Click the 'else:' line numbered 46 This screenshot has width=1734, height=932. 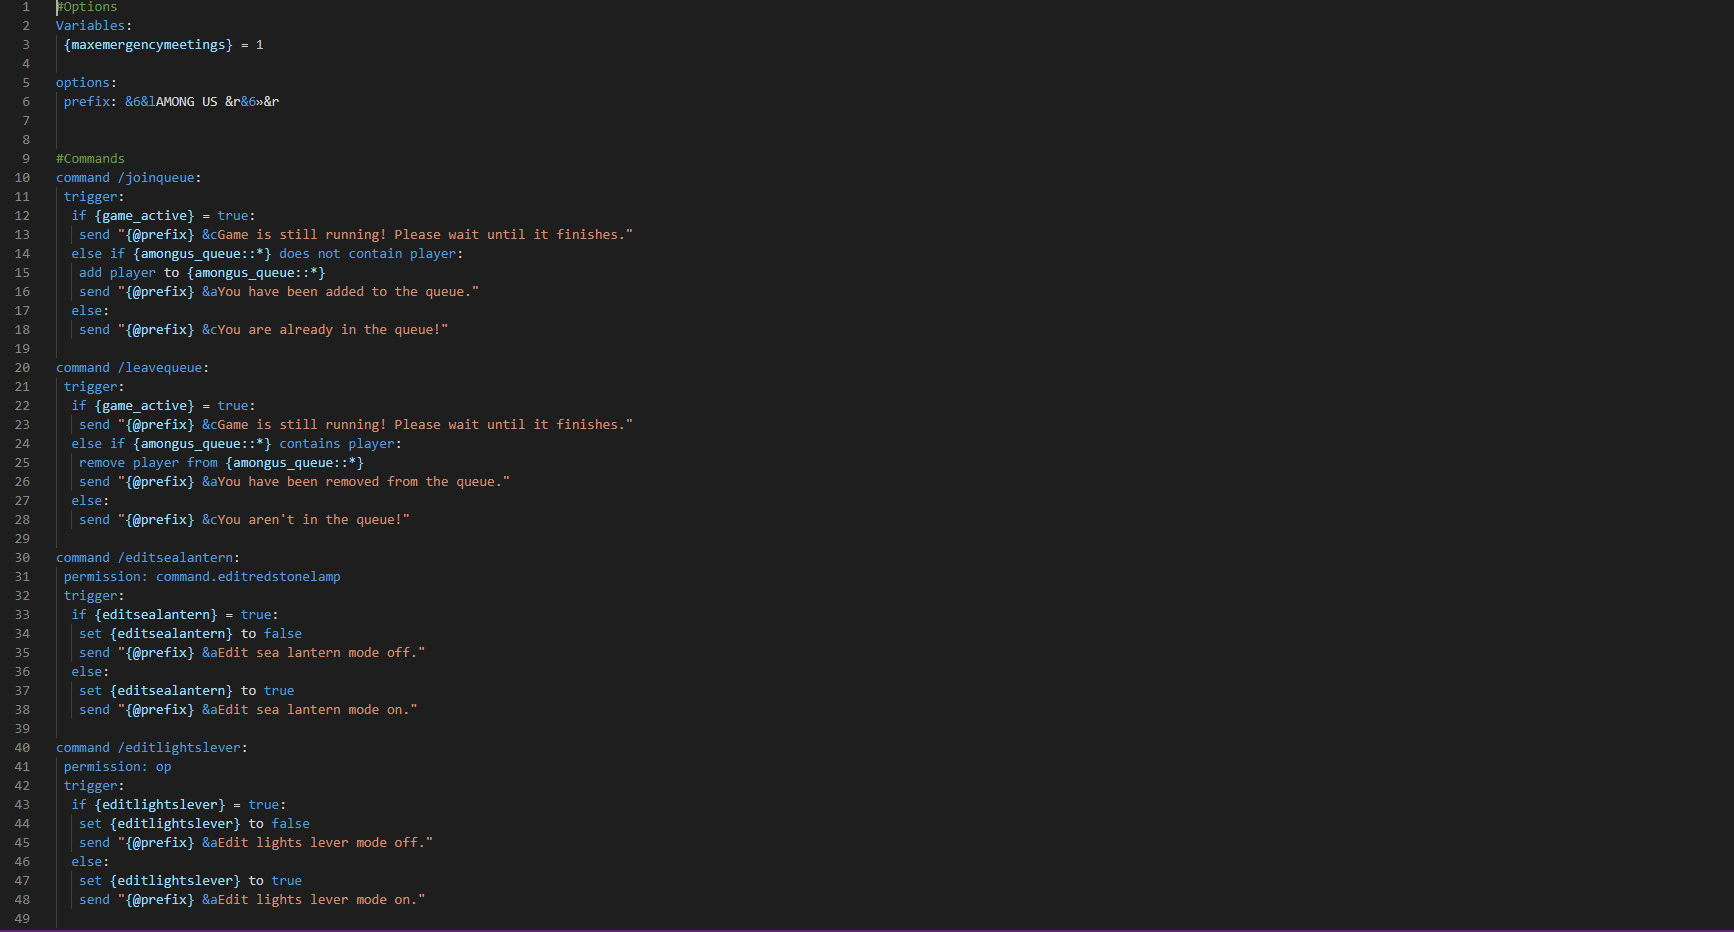pos(90,862)
